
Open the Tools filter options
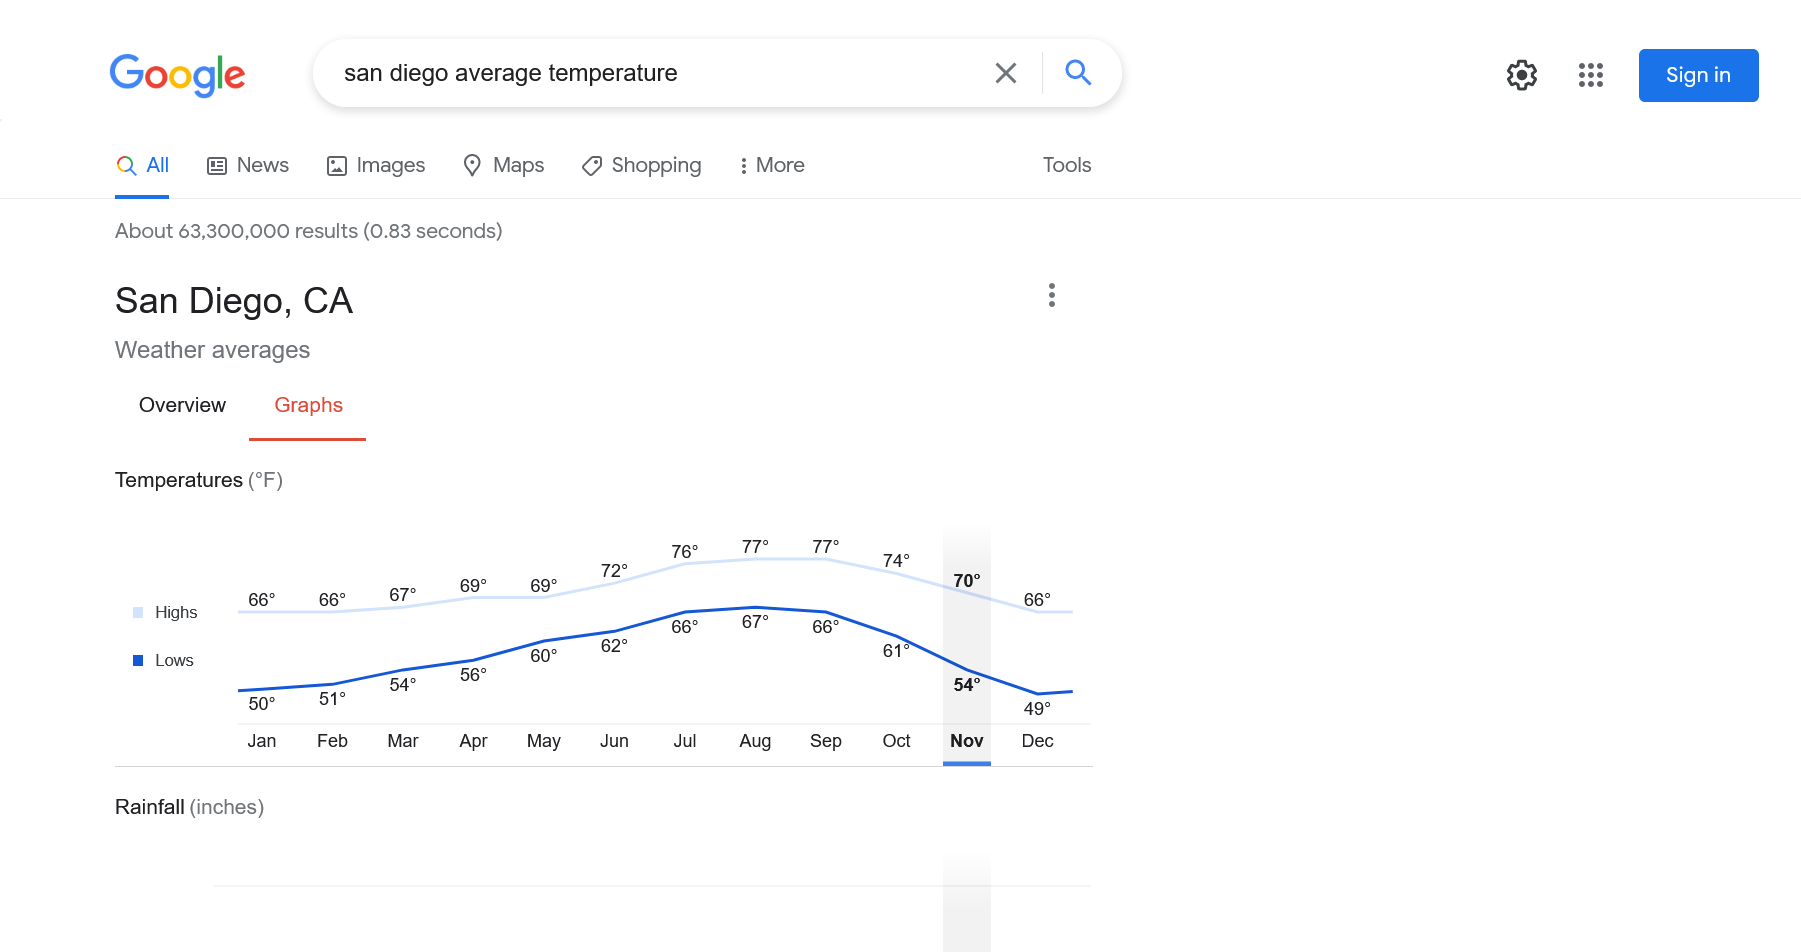pos(1066,165)
